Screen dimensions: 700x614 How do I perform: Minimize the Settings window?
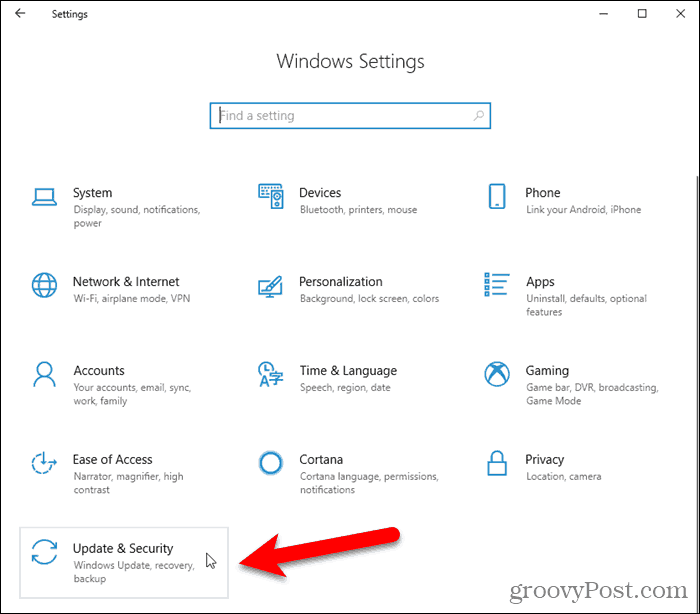click(604, 14)
